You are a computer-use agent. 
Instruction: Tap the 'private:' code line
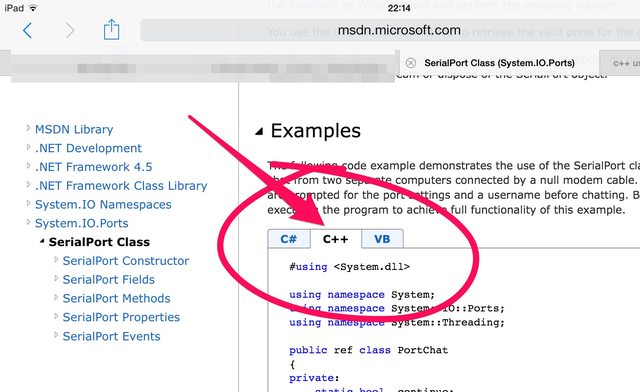[x=314, y=378]
